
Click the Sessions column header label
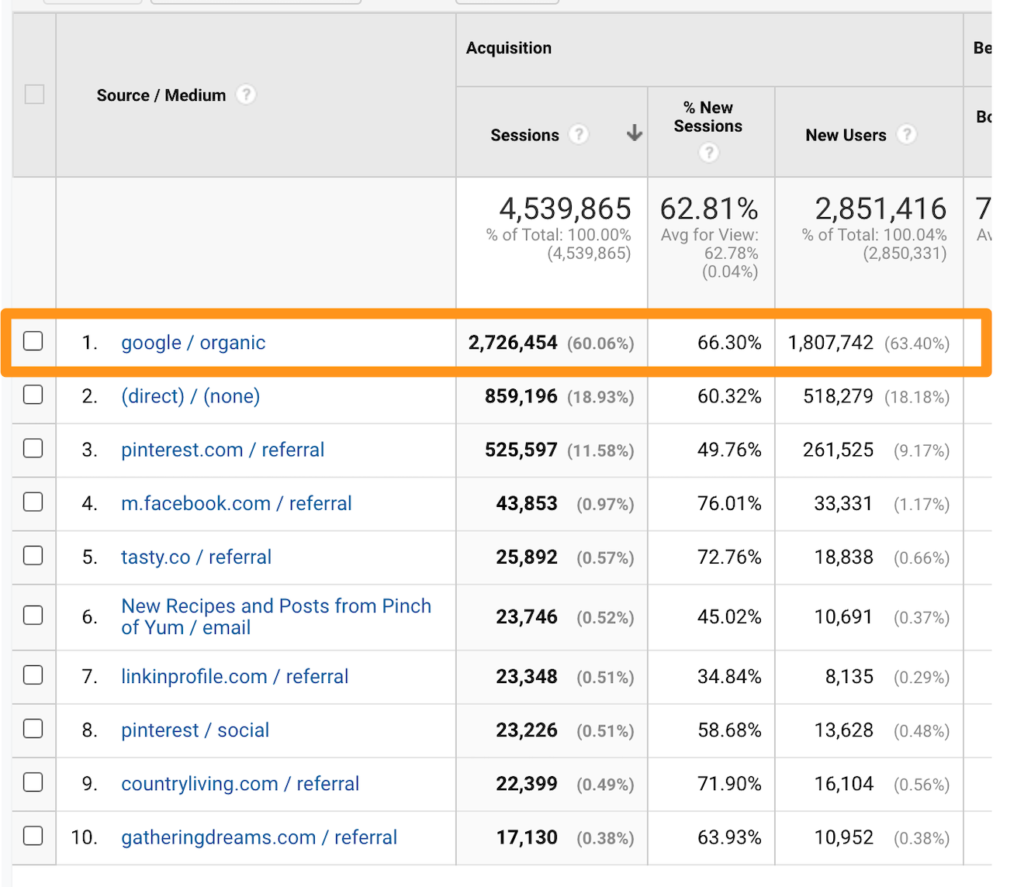point(525,135)
